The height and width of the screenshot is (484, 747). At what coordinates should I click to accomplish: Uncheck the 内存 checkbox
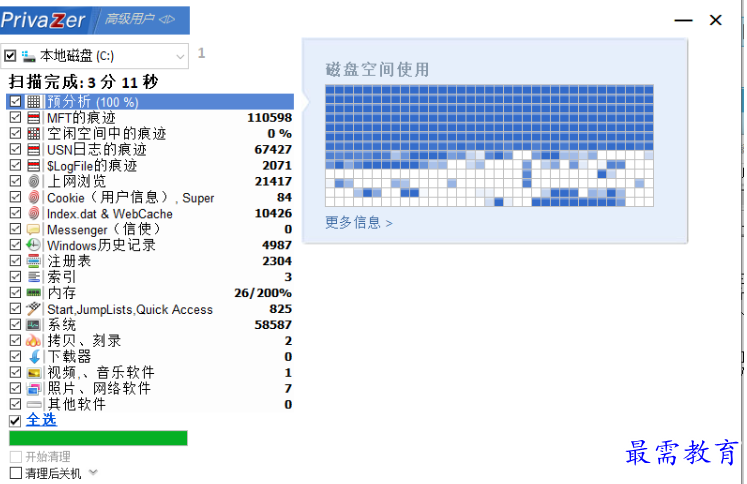[x=15, y=293]
